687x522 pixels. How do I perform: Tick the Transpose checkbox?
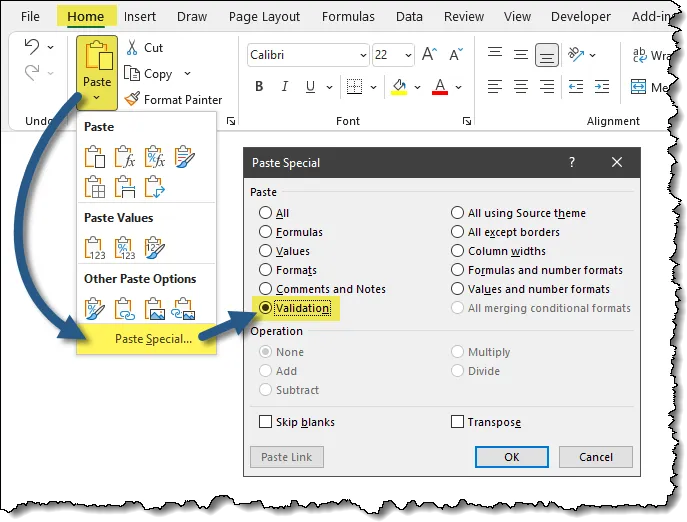(x=458, y=422)
